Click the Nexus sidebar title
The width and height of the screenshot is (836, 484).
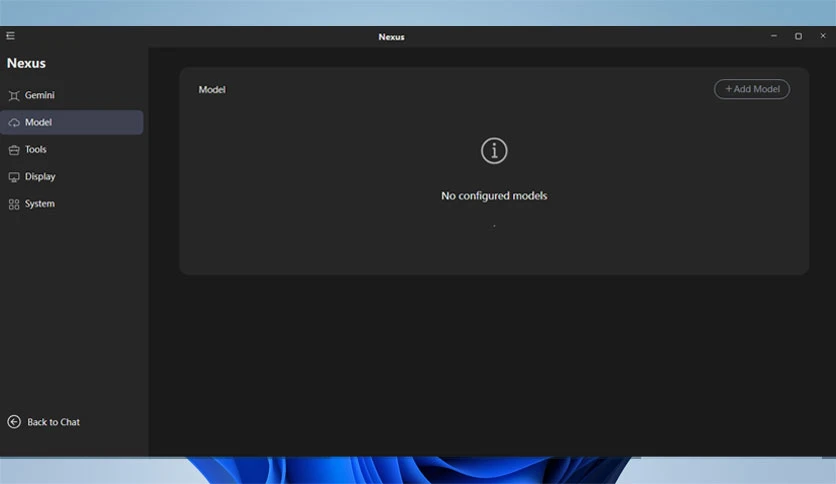(26, 63)
